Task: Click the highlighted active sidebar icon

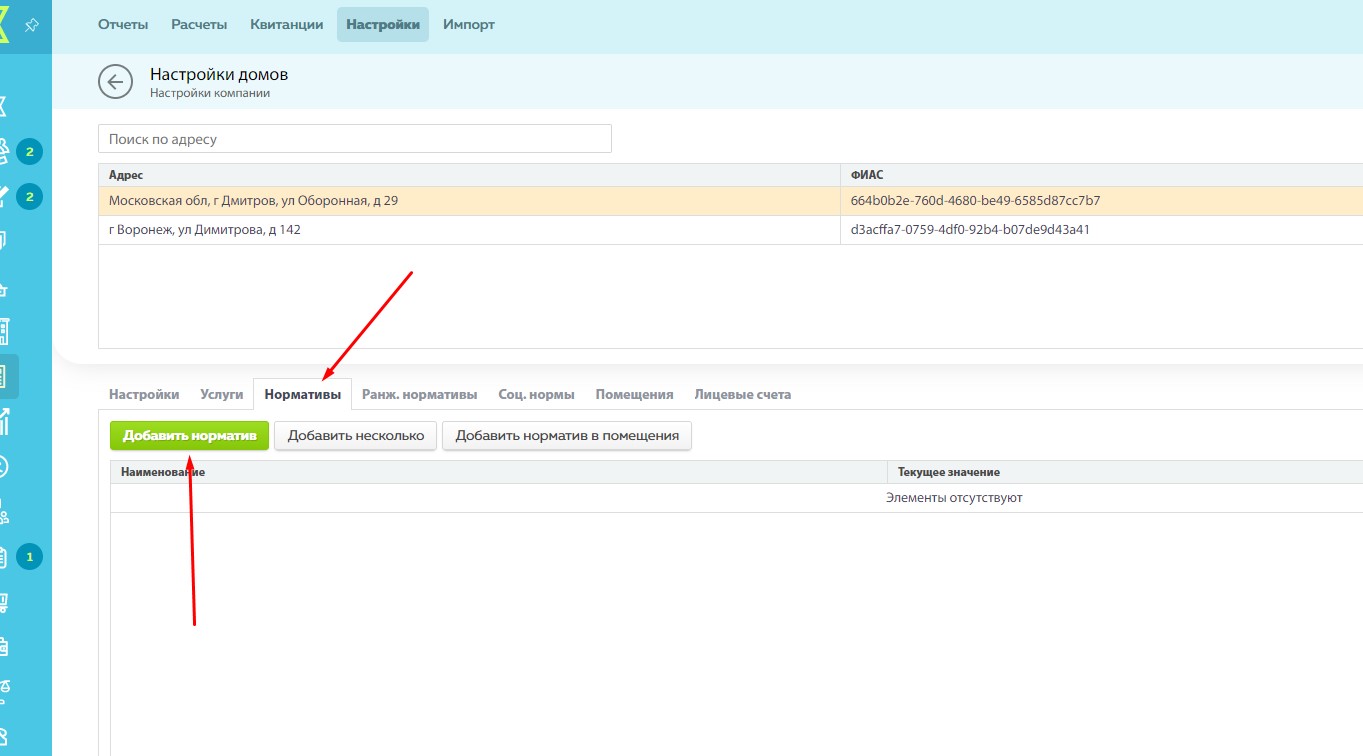Action: pyautogui.click(x=9, y=376)
